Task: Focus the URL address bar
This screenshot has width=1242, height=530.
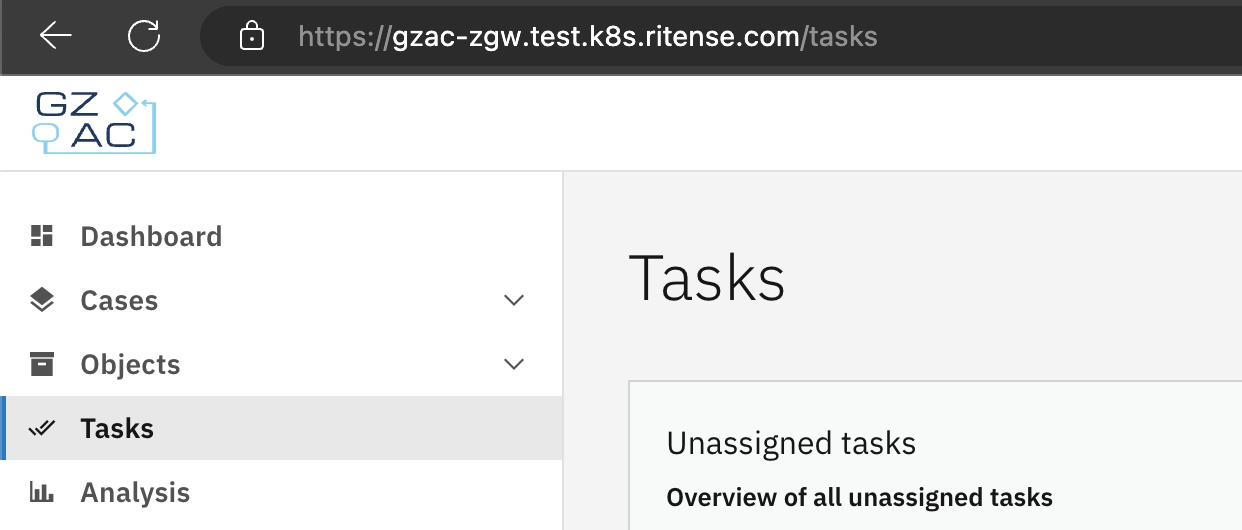Action: [x=640, y=38]
